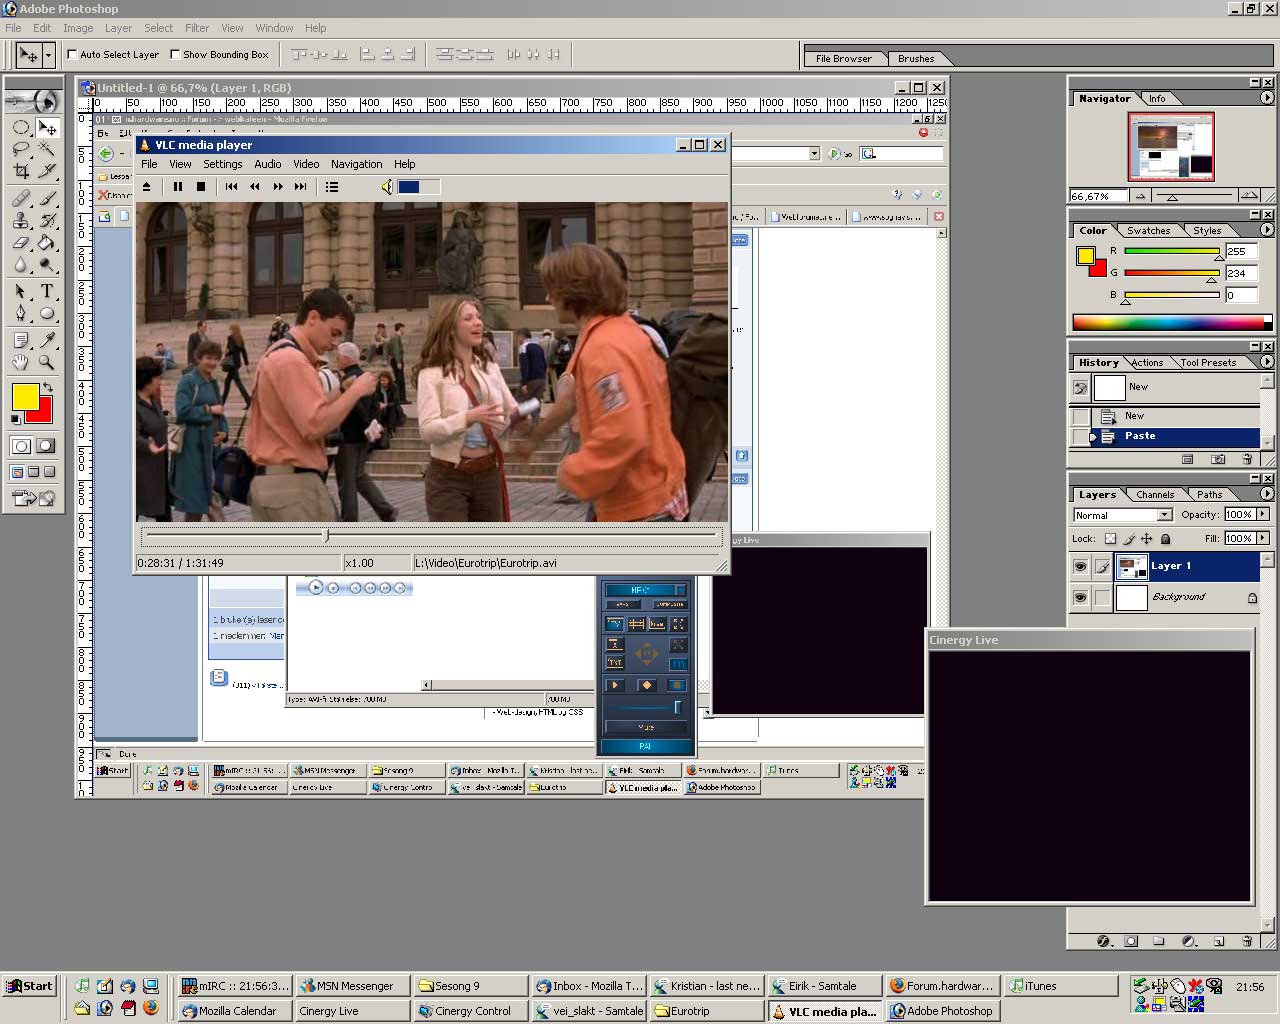Switch to MSN Messenger in taskbar

[354, 986]
